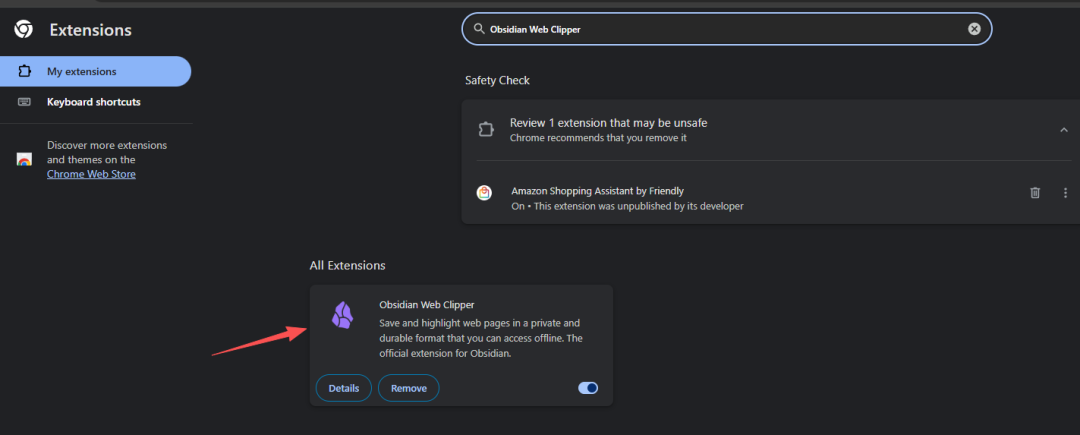
Task: Click the puzzle piece My extensions icon
Action: (x=24, y=72)
